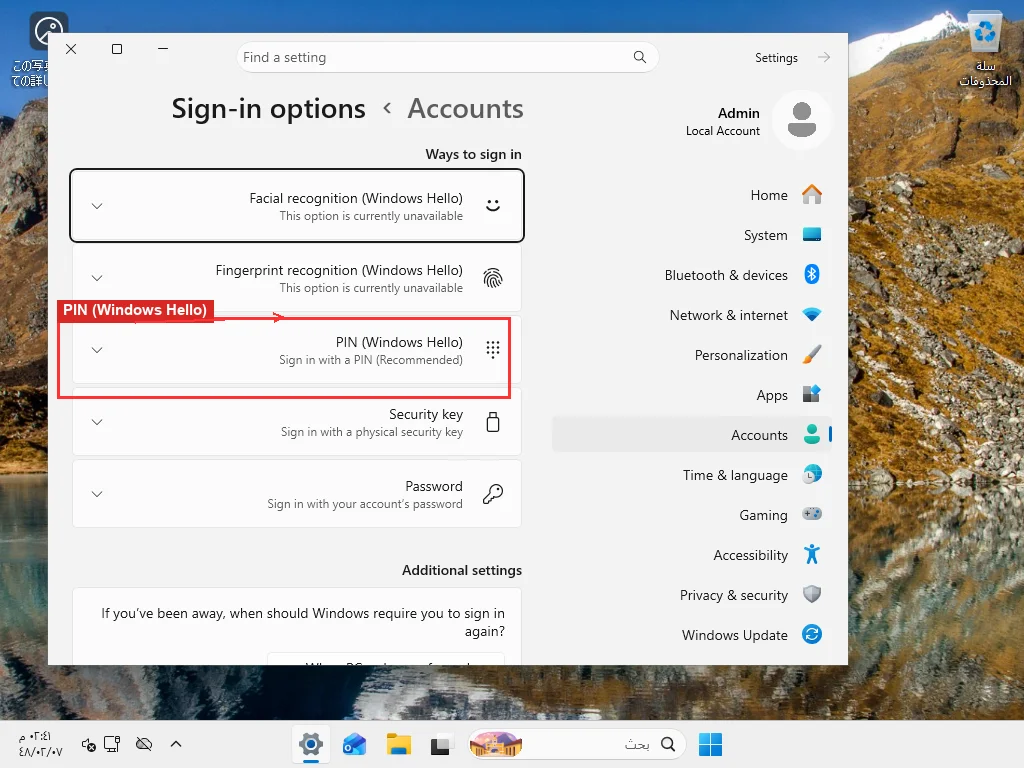Click the Bluetooth icon in sidebar
This screenshot has width=1024, height=768.
pos(812,274)
